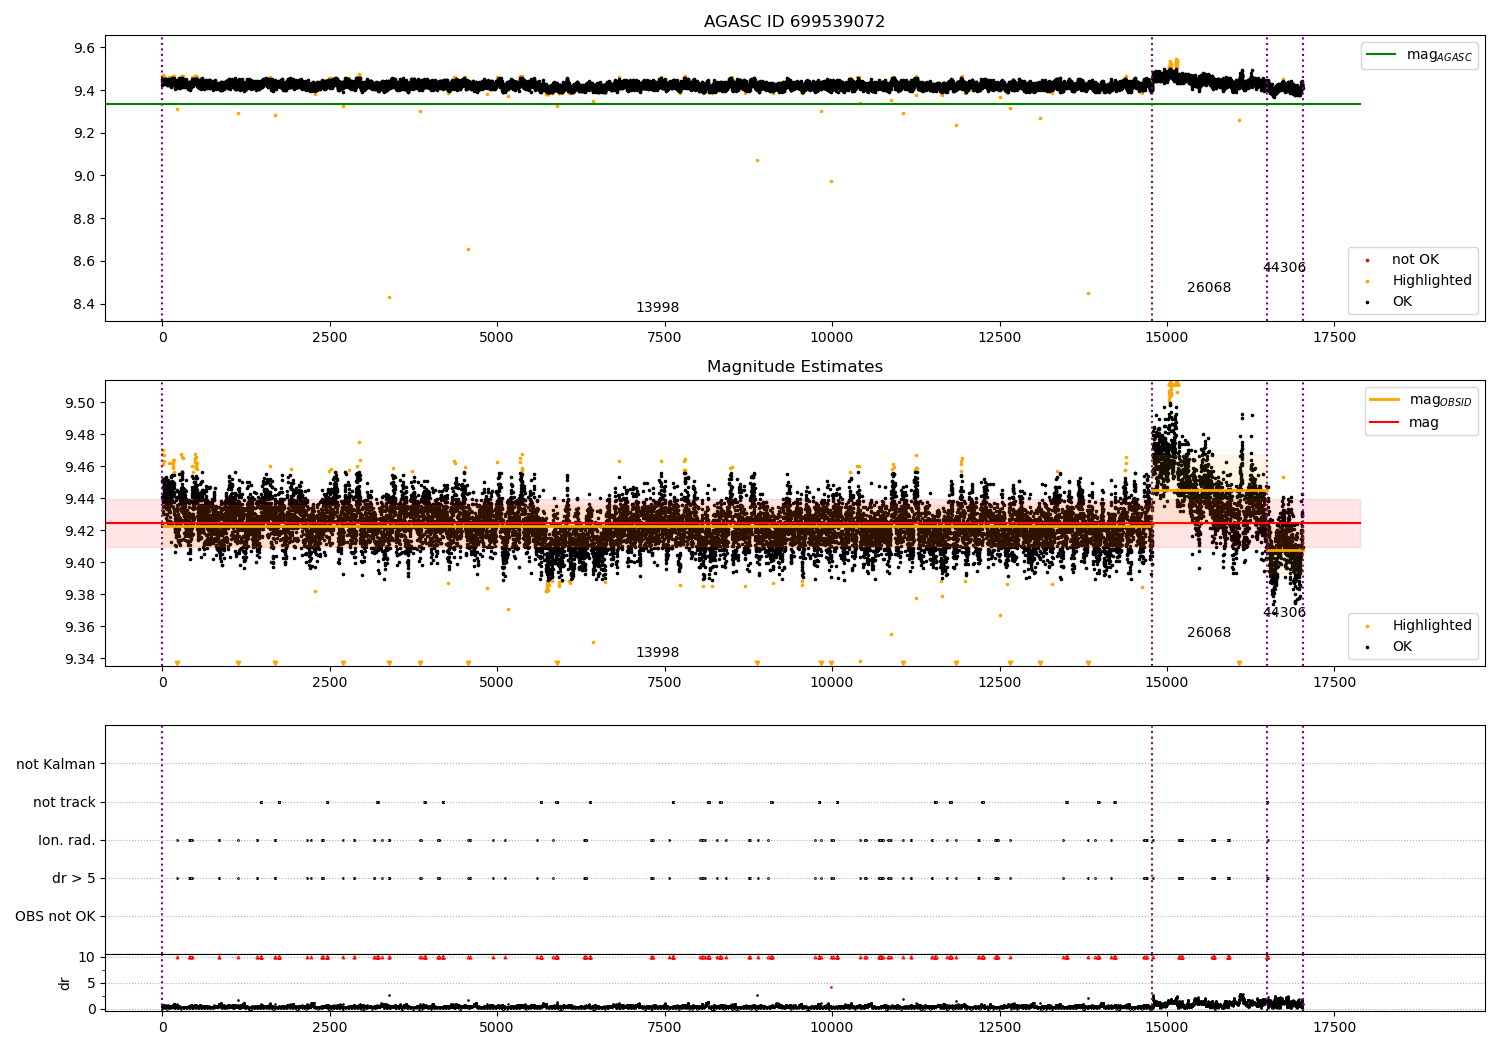Image resolution: width=1500 pixels, height=1050 pixels.
Task: Click y-axis tick '9.0' on top plot
Action: pos(84,177)
